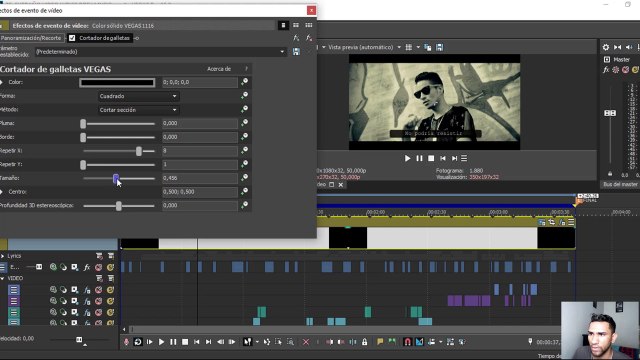This screenshot has width=640, height=360.
Task: Click Stop in the timeline transport bar
Action: click(x=185, y=342)
